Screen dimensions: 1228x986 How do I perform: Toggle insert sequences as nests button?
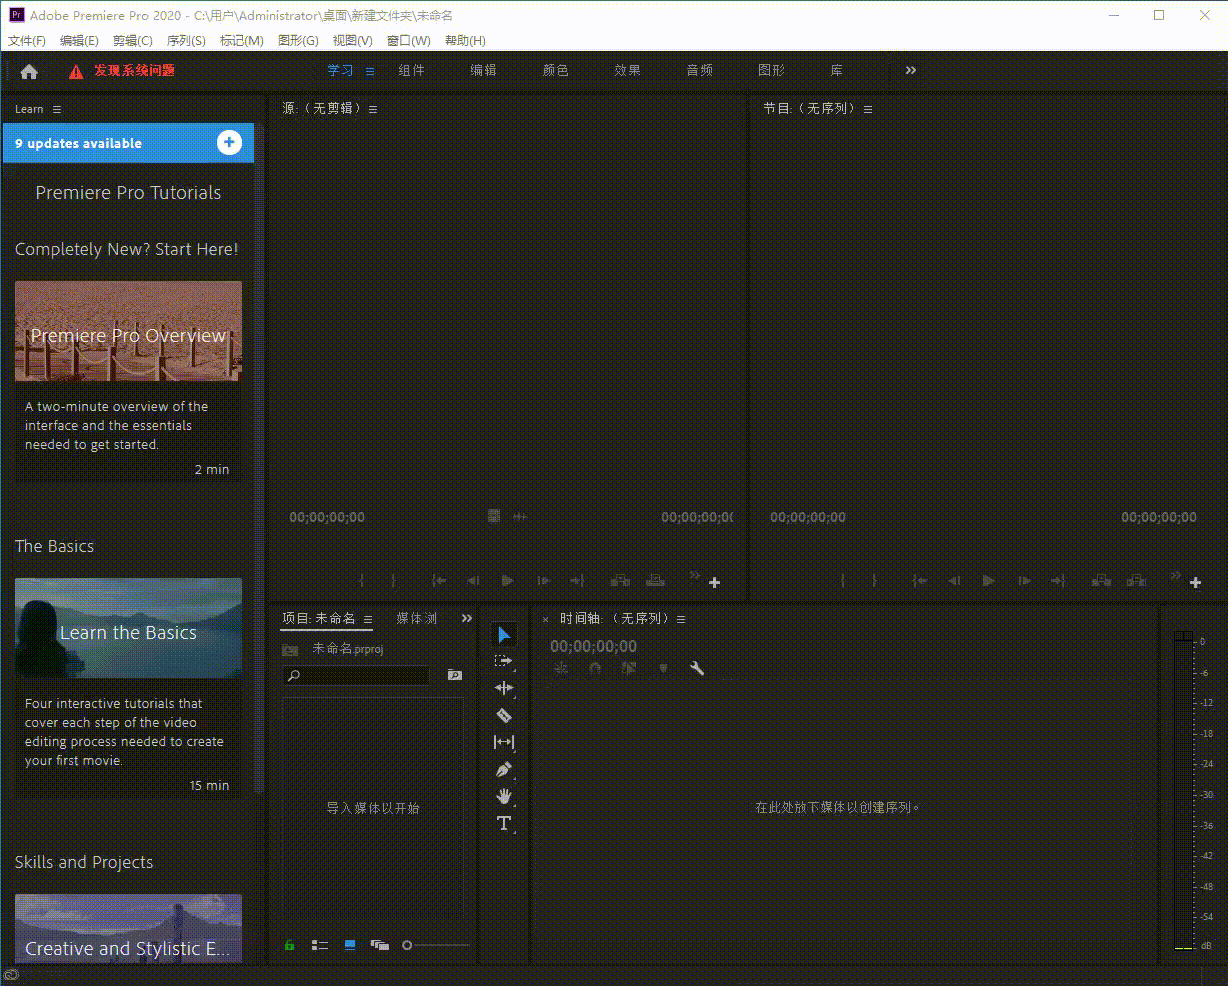pos(561,668)
